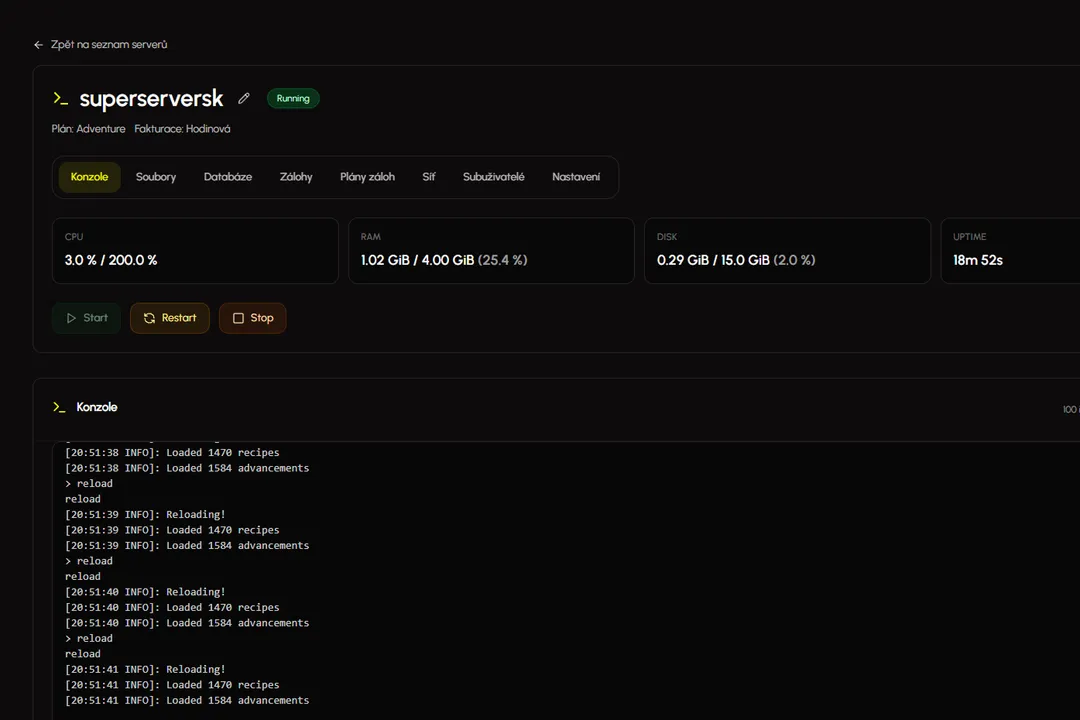This screenshot has height=720, width=1080.
Task: Click the DISK usage card
Action: click(x=787, y=251)
